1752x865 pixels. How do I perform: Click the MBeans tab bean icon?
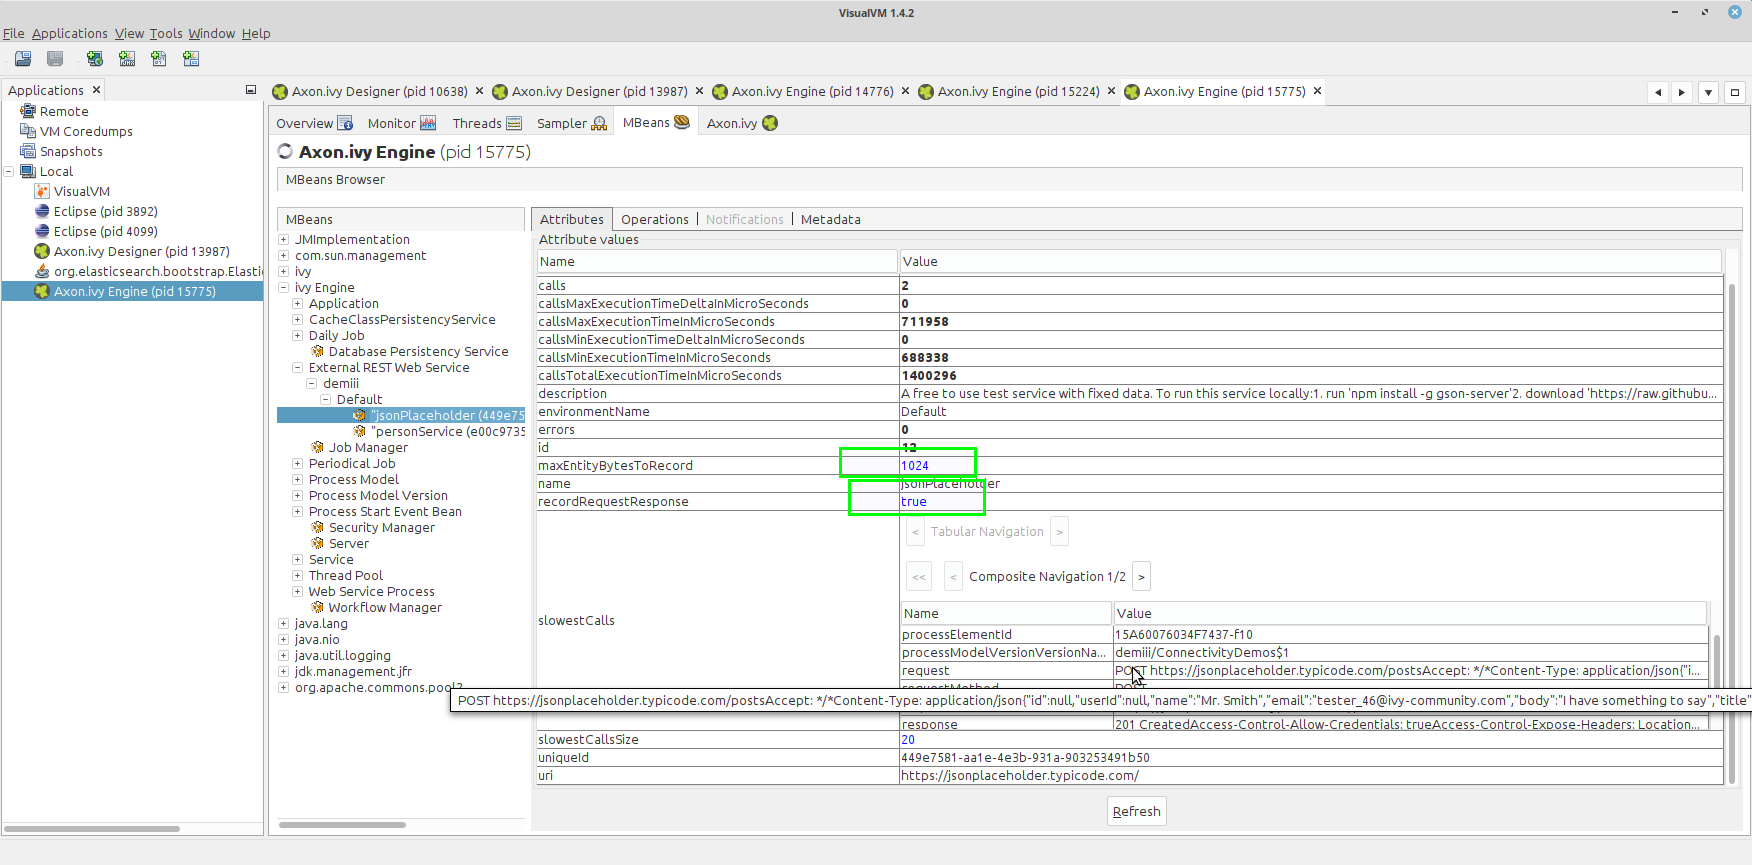click(x=682, y=122)
